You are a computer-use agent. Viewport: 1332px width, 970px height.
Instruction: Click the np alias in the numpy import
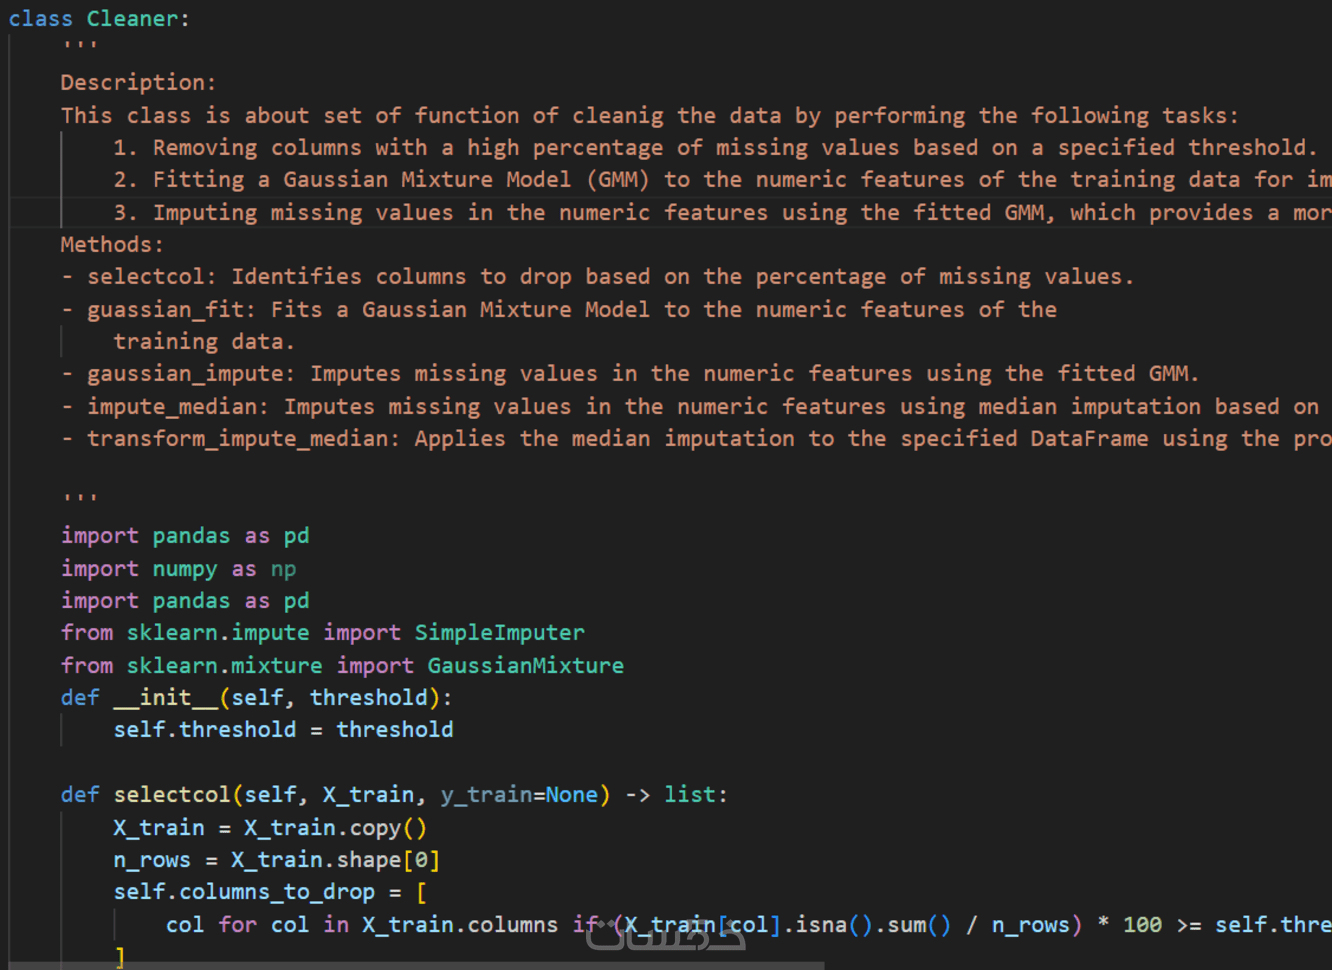pyautogui.click(x=283, y=568)
